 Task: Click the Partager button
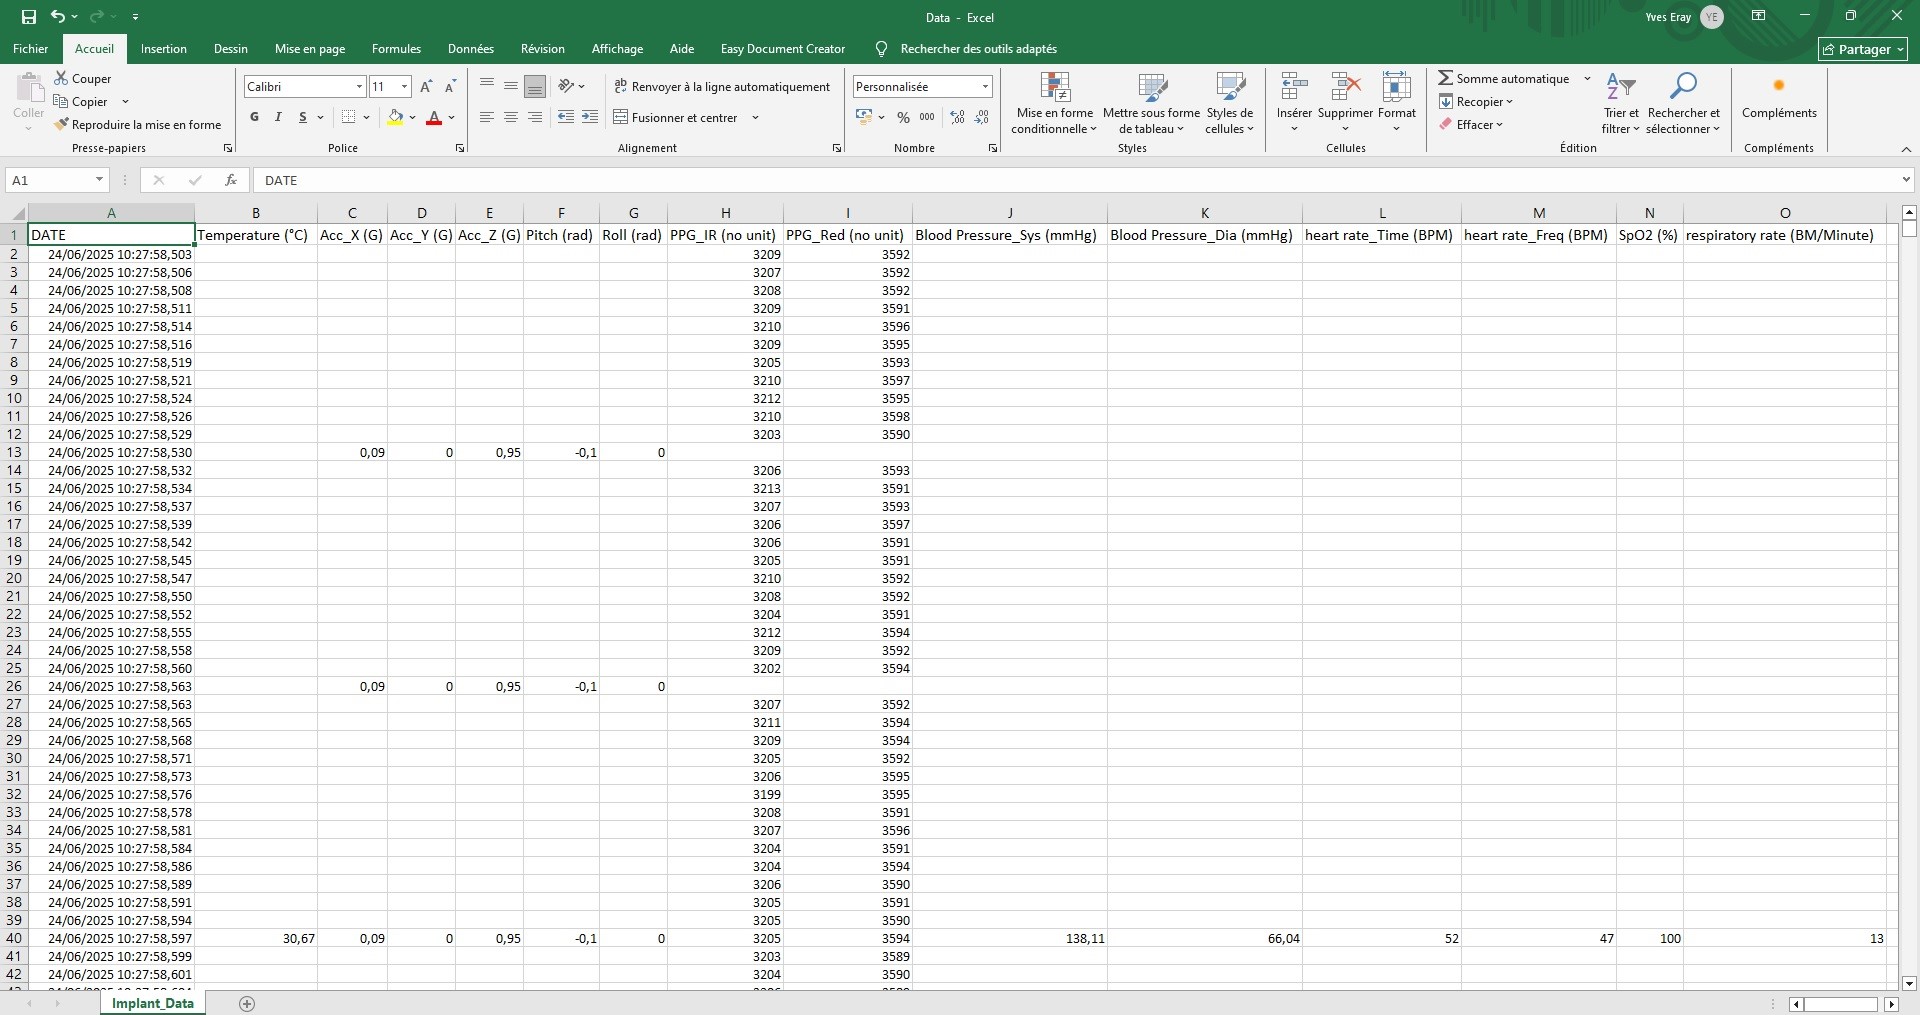[1862, 49]
